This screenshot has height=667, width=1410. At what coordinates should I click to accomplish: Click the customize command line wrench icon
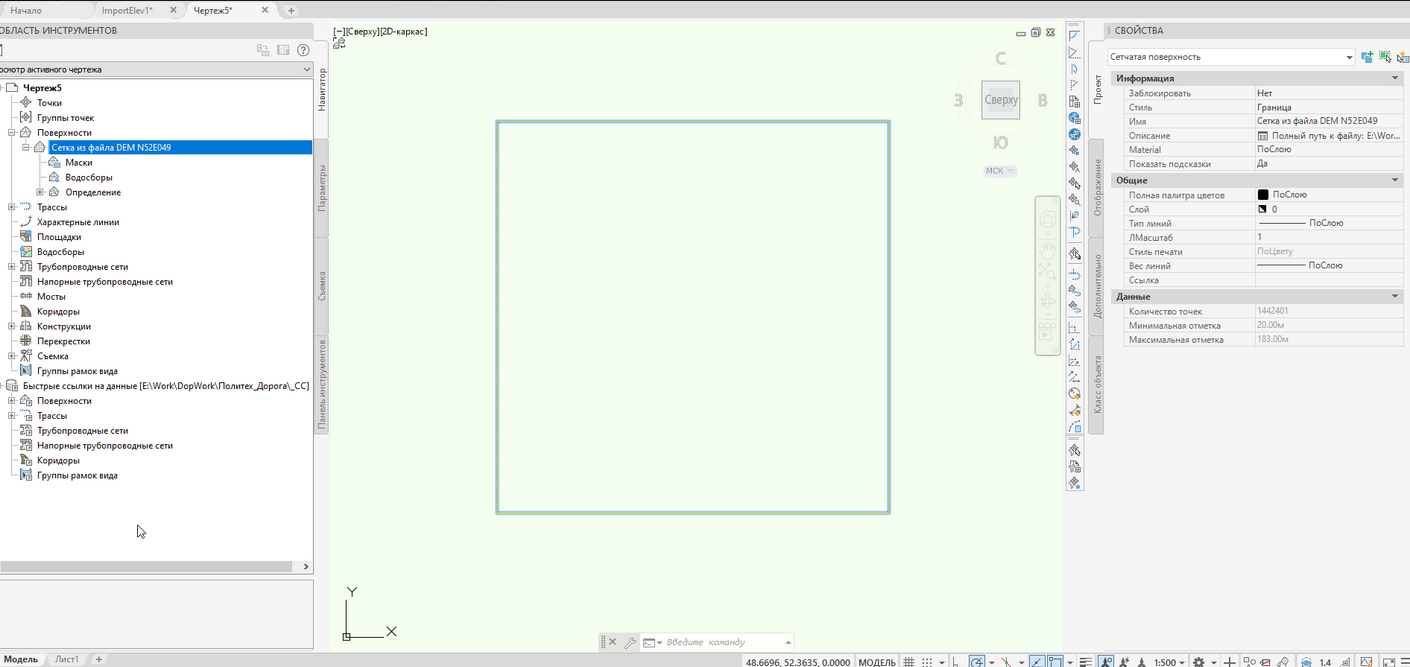click(x=630, y=642)
